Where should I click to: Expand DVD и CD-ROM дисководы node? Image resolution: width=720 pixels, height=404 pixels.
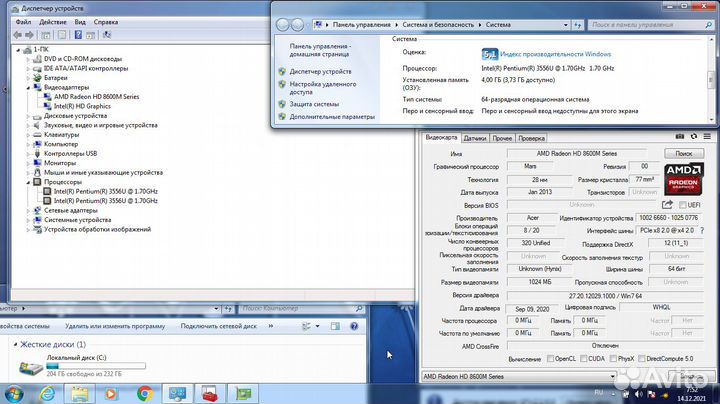pos(28,59)
